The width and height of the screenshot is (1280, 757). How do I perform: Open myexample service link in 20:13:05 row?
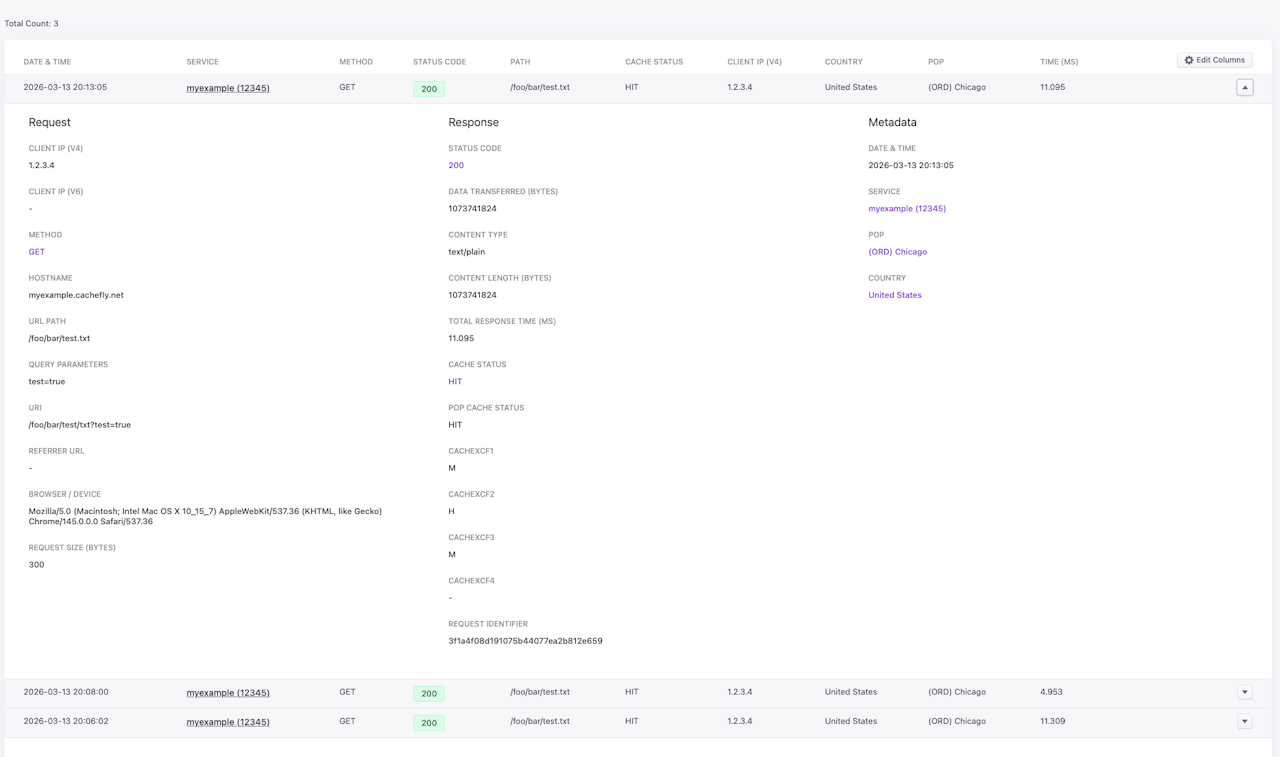pos(228,88)
